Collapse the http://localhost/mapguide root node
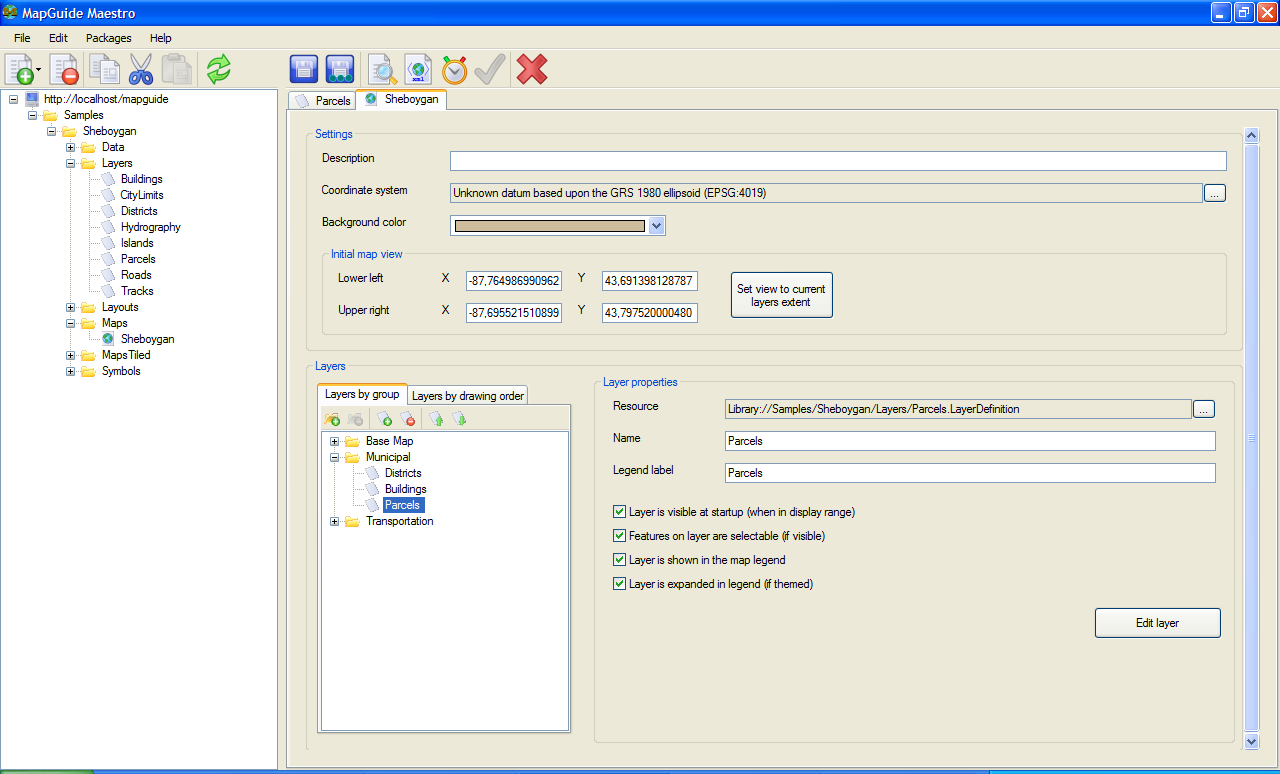The height and width of the screenshot is (774, 1280). [13, 99]
